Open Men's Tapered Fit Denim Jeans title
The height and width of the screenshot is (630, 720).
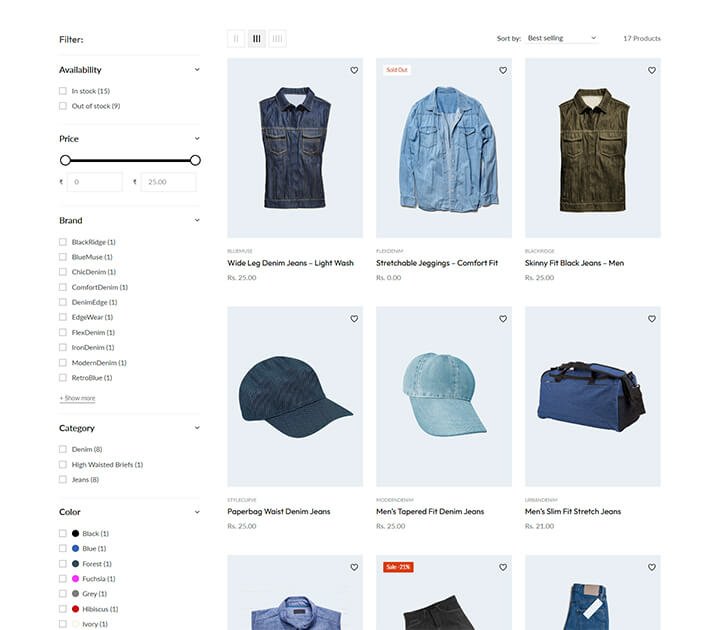point(430,512)
